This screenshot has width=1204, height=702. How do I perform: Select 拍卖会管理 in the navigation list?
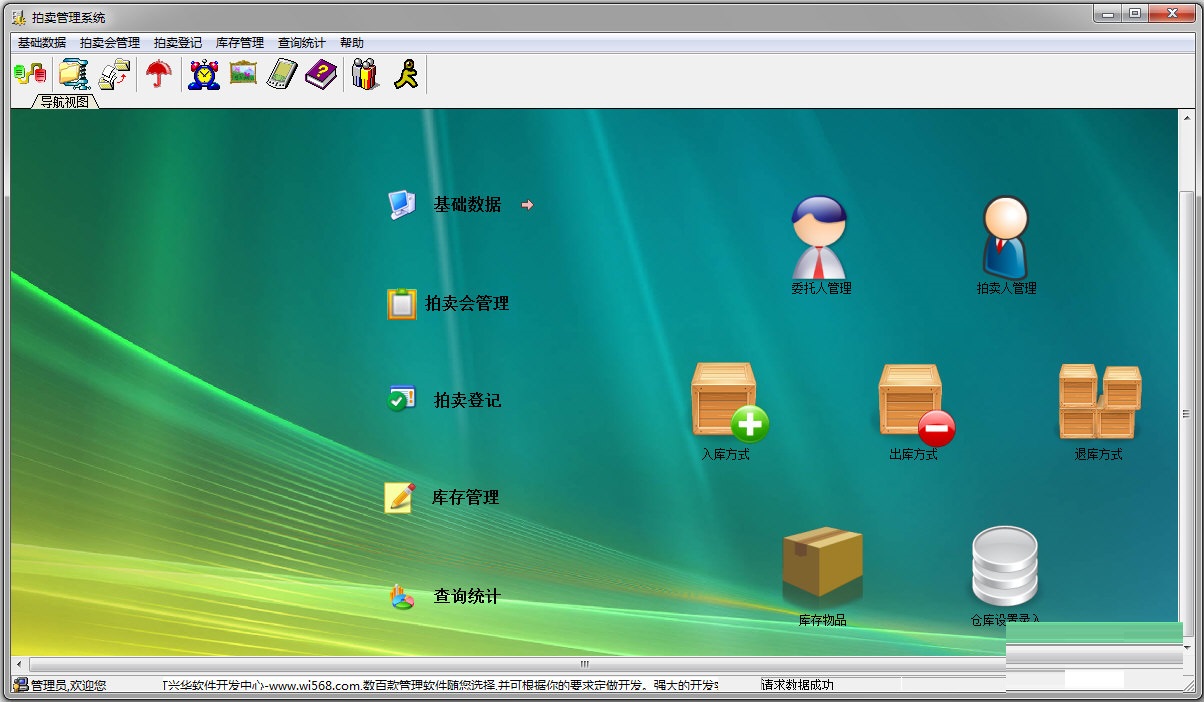point(467,304)
